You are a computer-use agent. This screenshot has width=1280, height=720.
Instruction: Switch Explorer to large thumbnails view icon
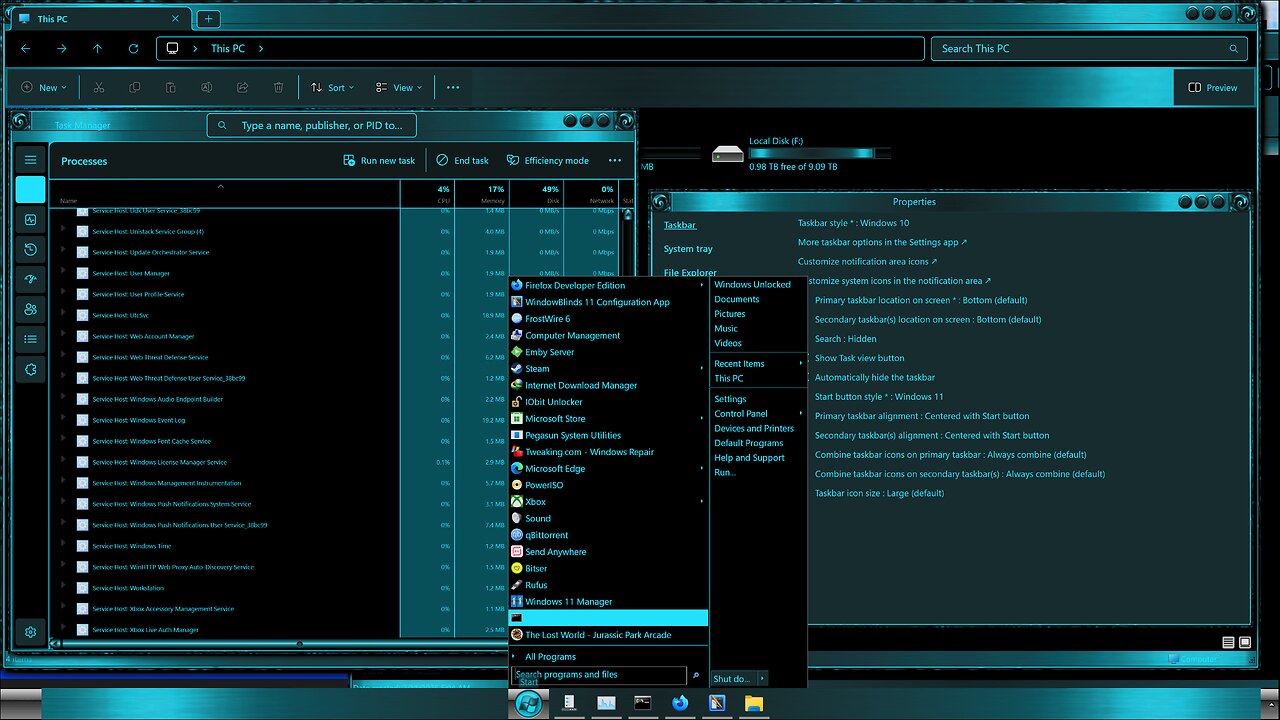(x=1245, y=642)
